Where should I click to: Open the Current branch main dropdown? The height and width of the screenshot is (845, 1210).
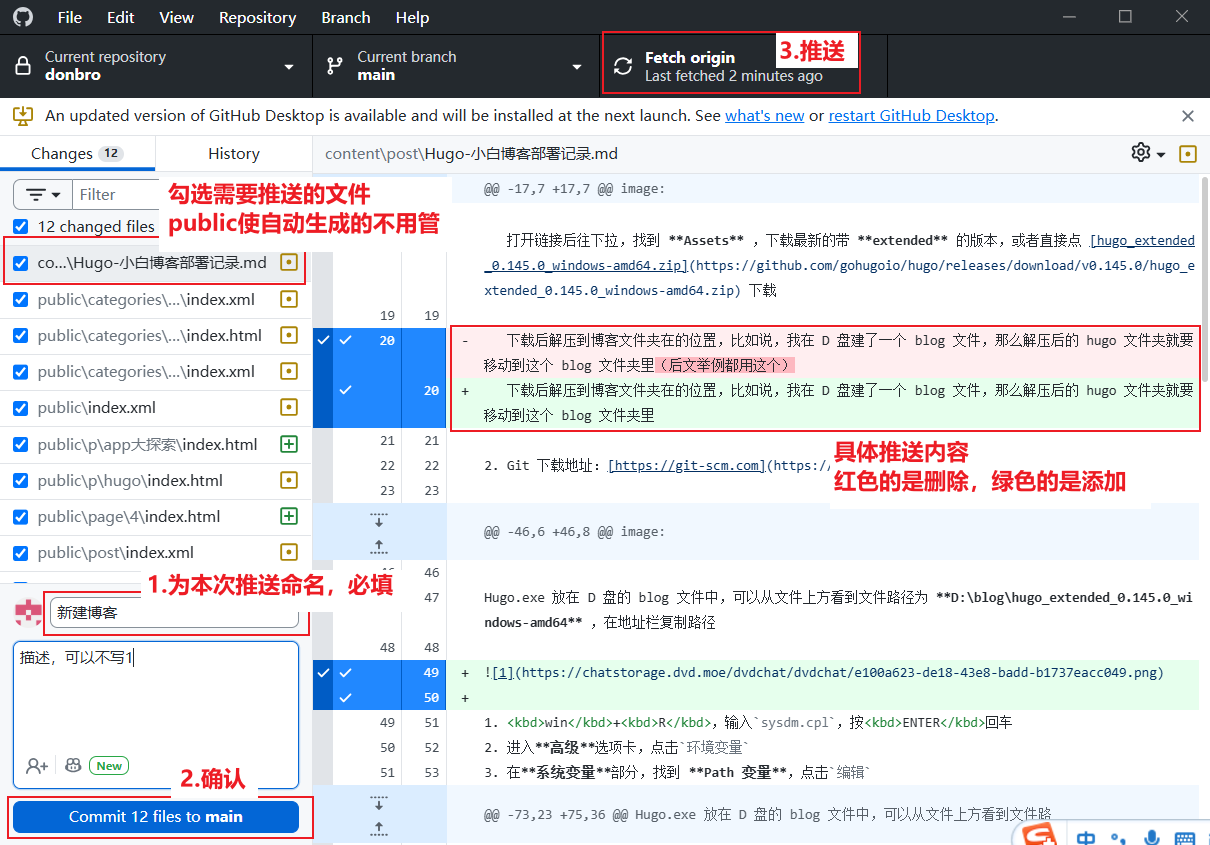tap(456, 66)
